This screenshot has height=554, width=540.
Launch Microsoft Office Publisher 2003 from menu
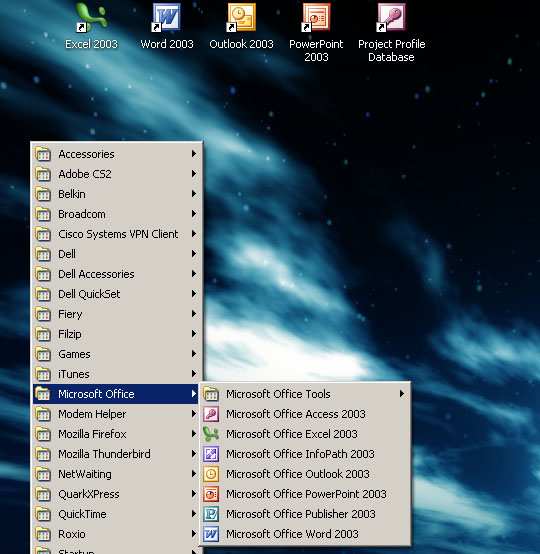pos(306,514)
